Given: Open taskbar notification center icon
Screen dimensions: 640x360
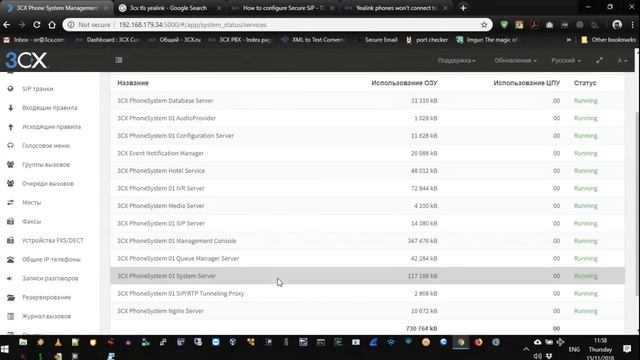Looking at the screenshot, I should (627, 349).
